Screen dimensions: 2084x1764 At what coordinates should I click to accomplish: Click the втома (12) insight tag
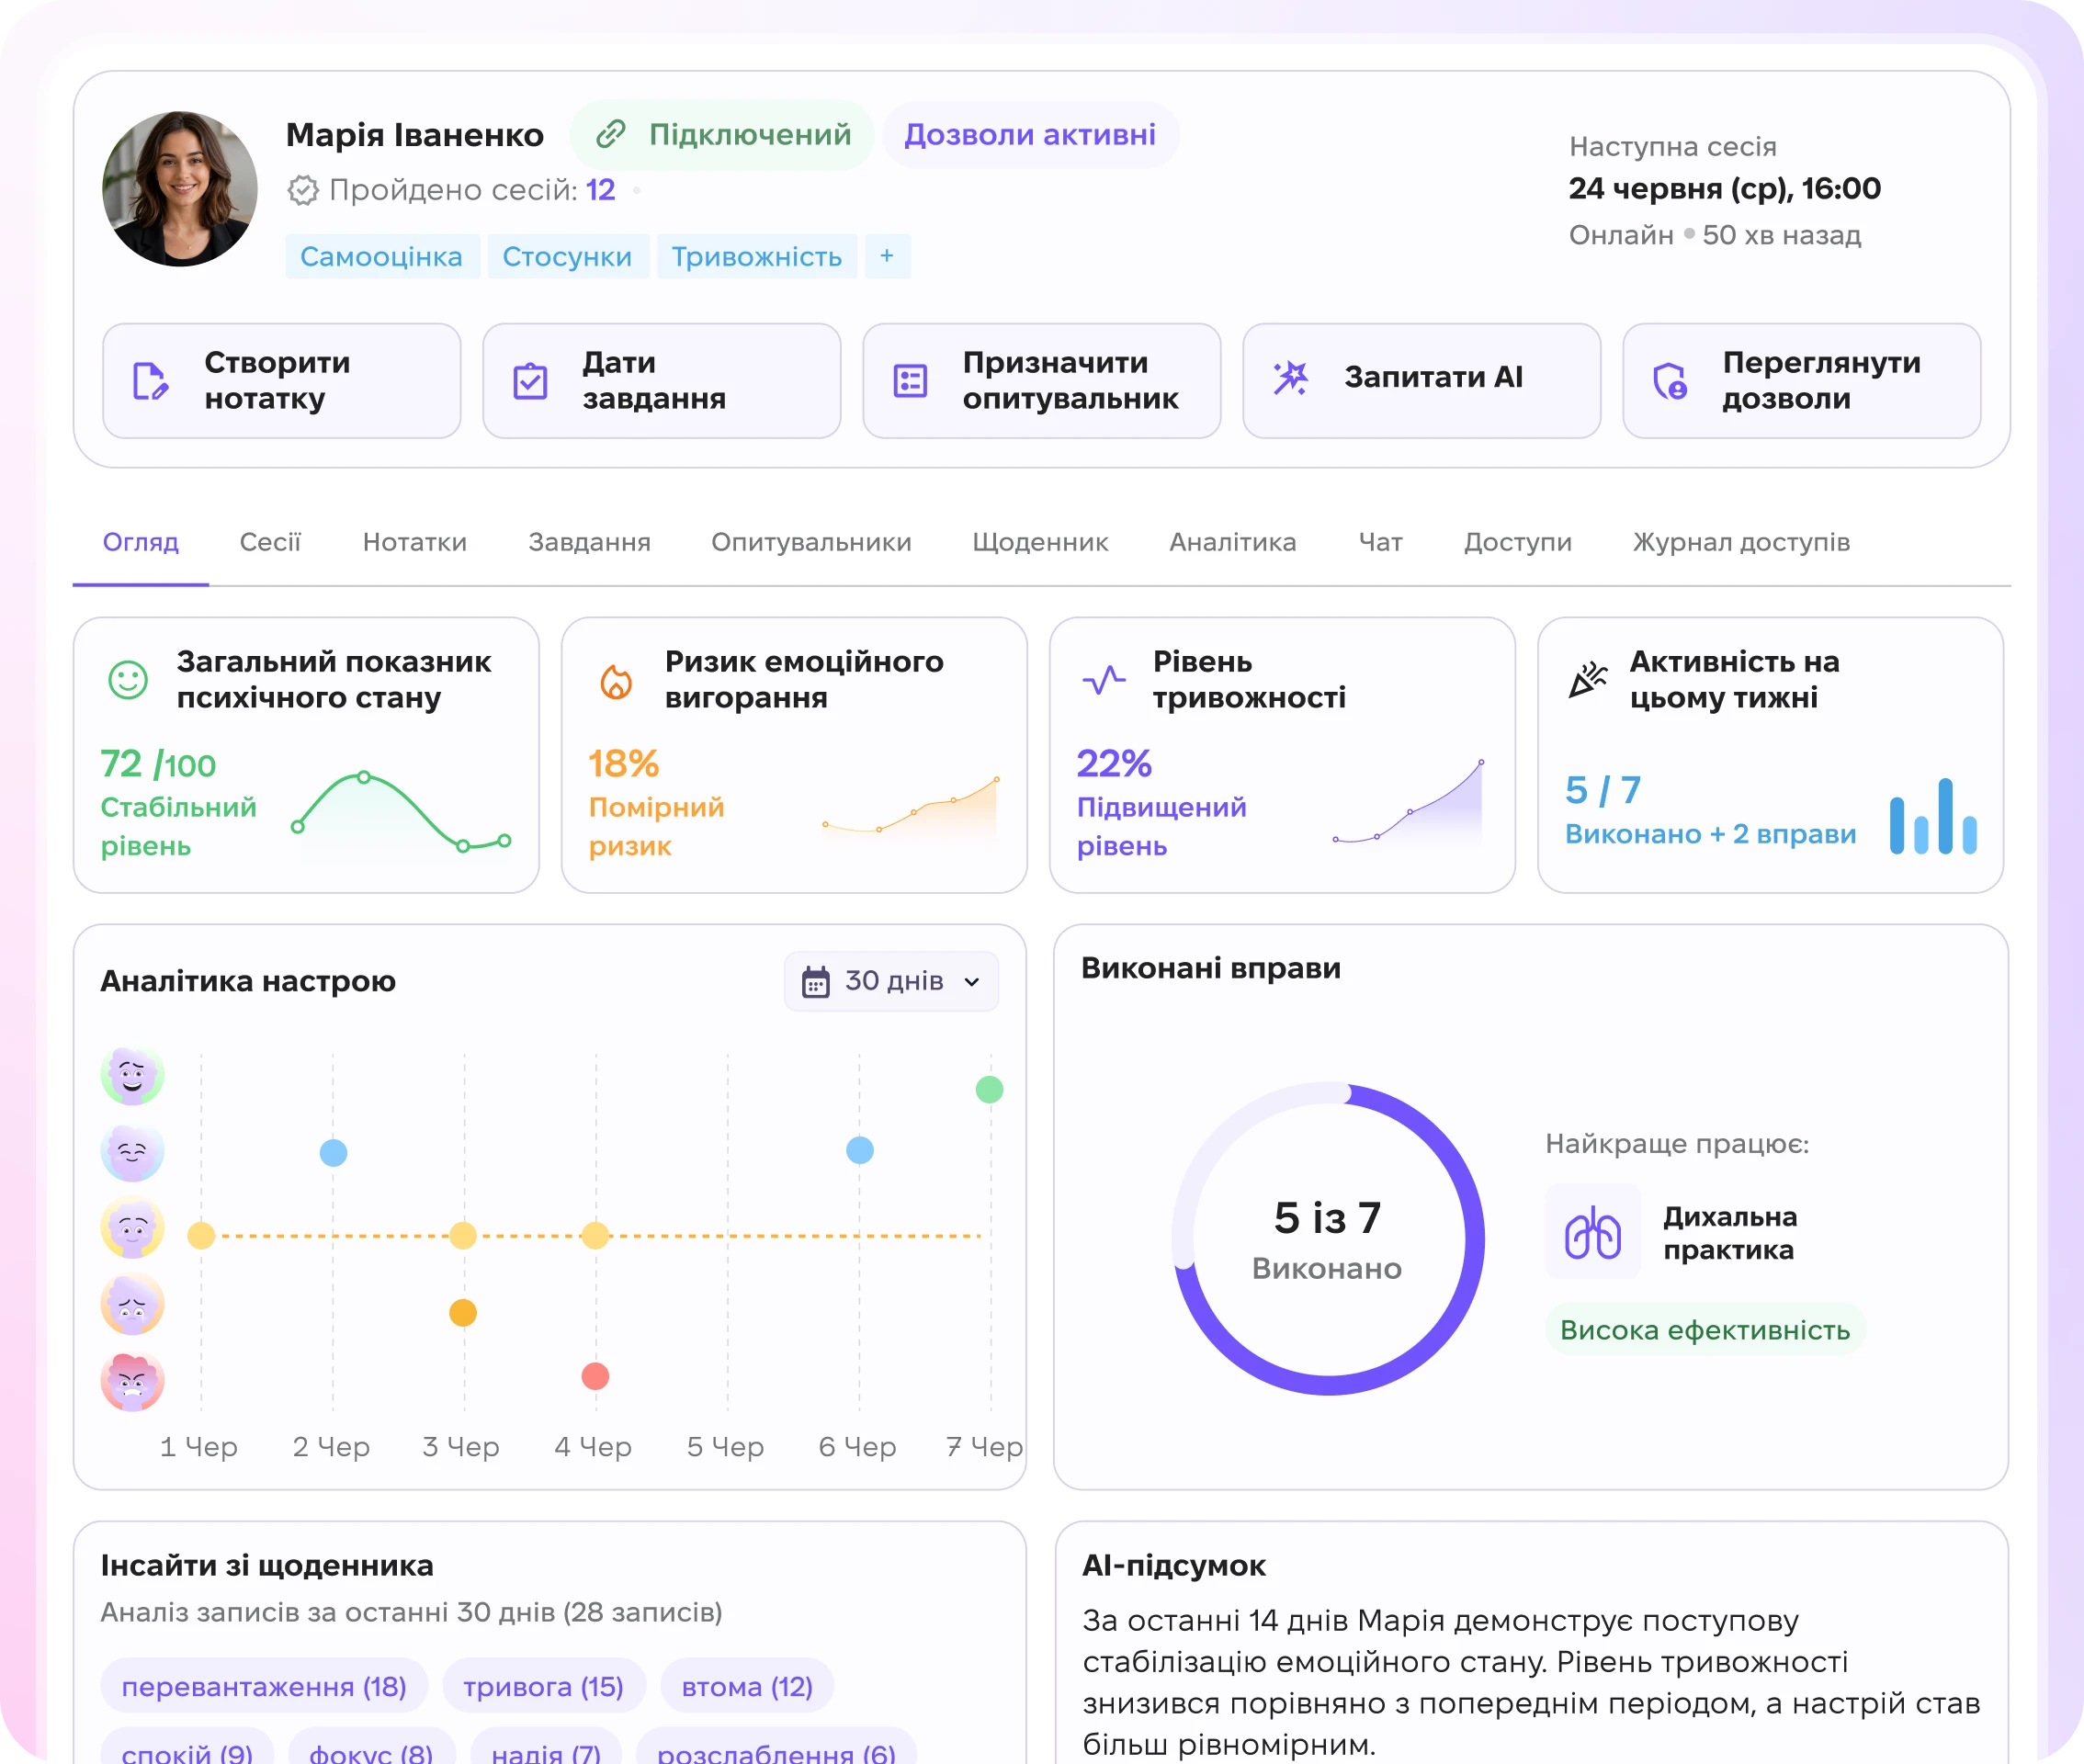coord(747,1687)
